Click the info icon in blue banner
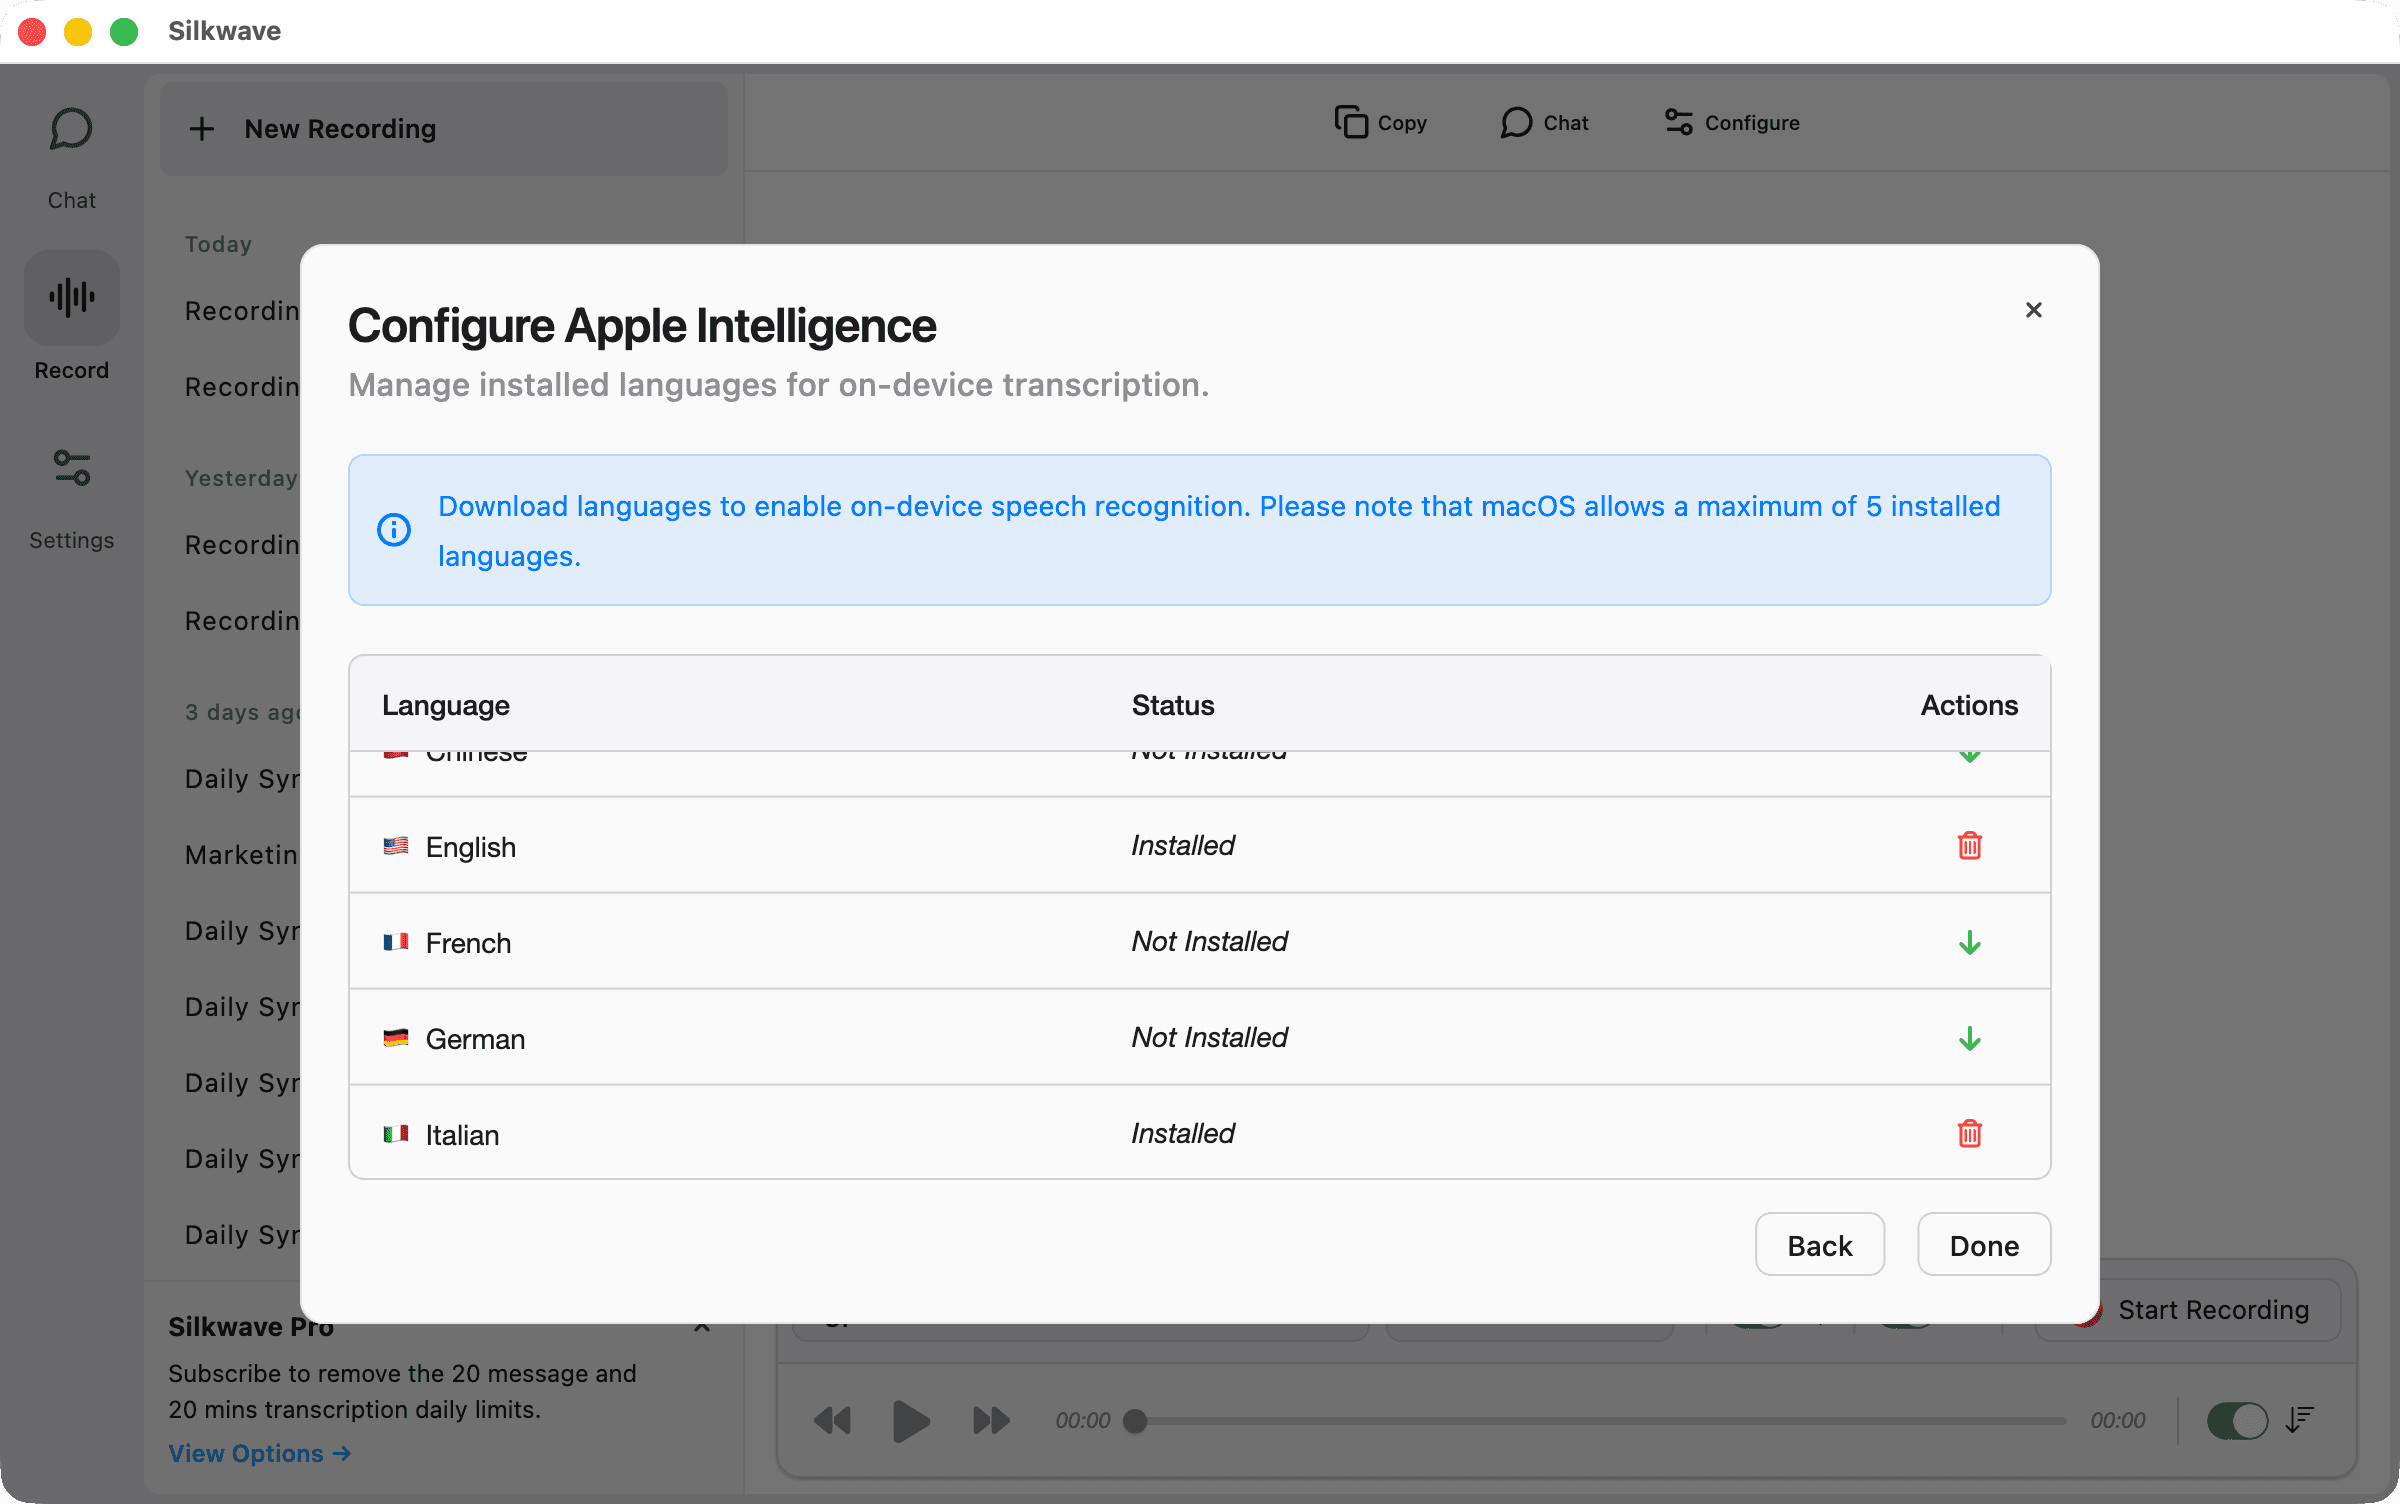The width and height of the screenshot is (2400, 1504). tap(394, 530)
